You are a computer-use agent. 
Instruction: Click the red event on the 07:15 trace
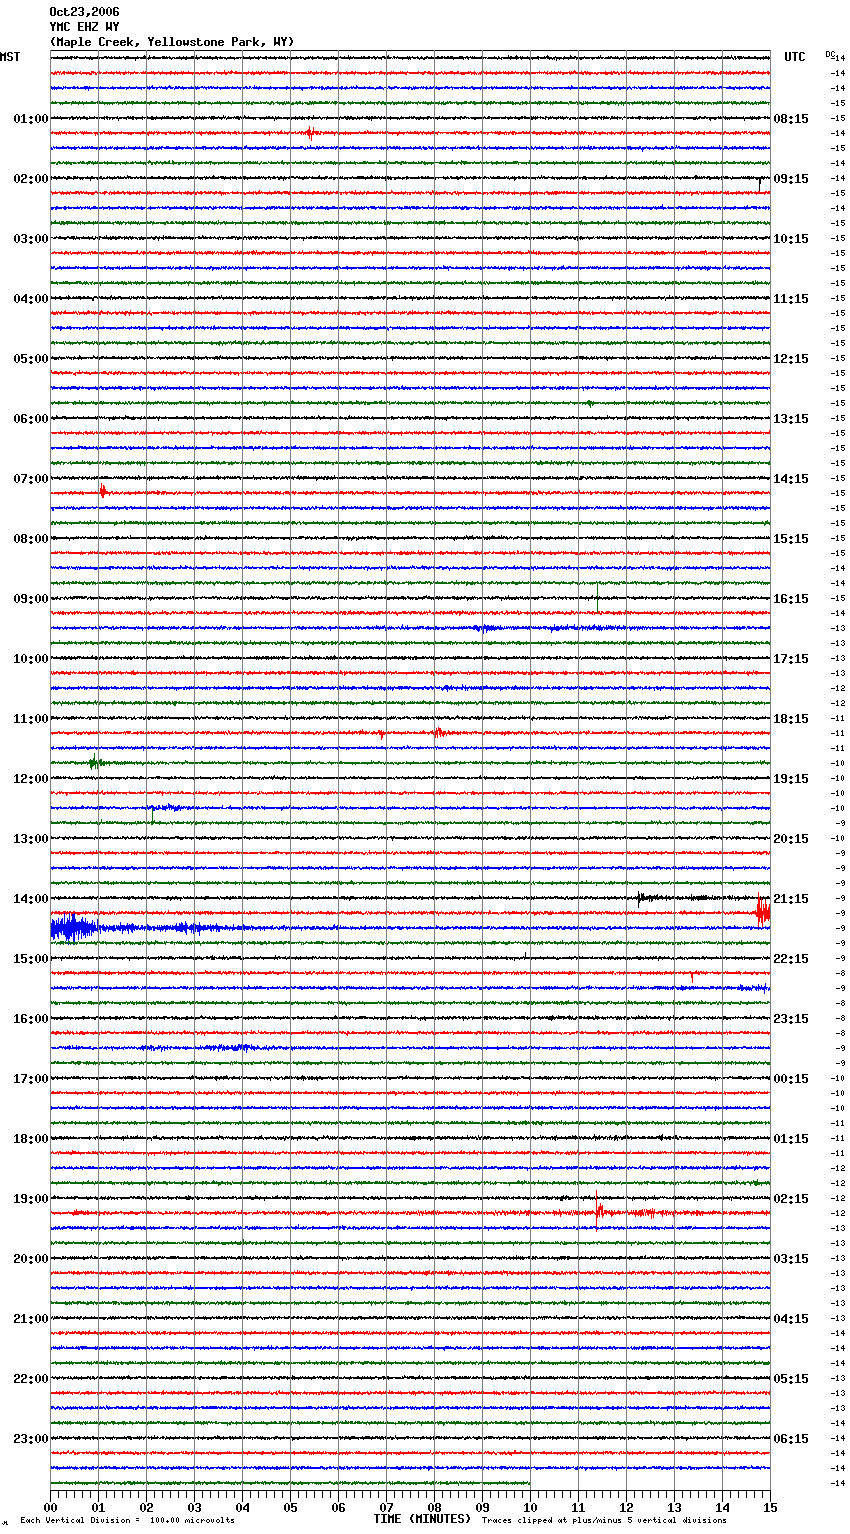point(102,490)
